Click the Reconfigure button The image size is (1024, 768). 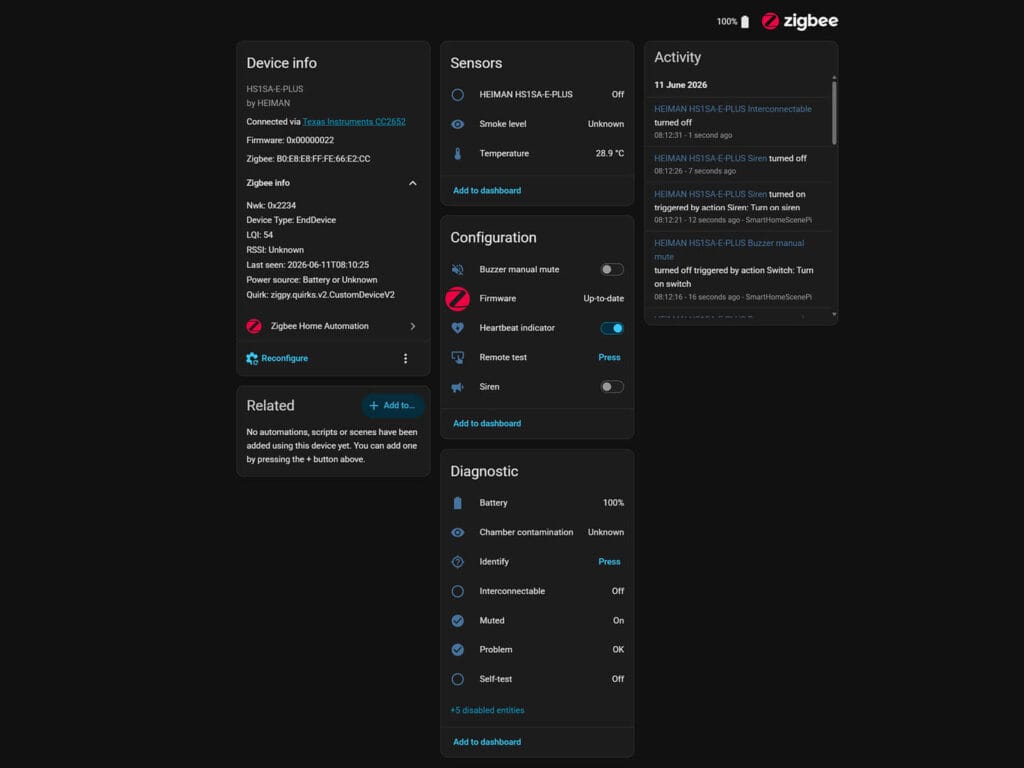[277, 359]
